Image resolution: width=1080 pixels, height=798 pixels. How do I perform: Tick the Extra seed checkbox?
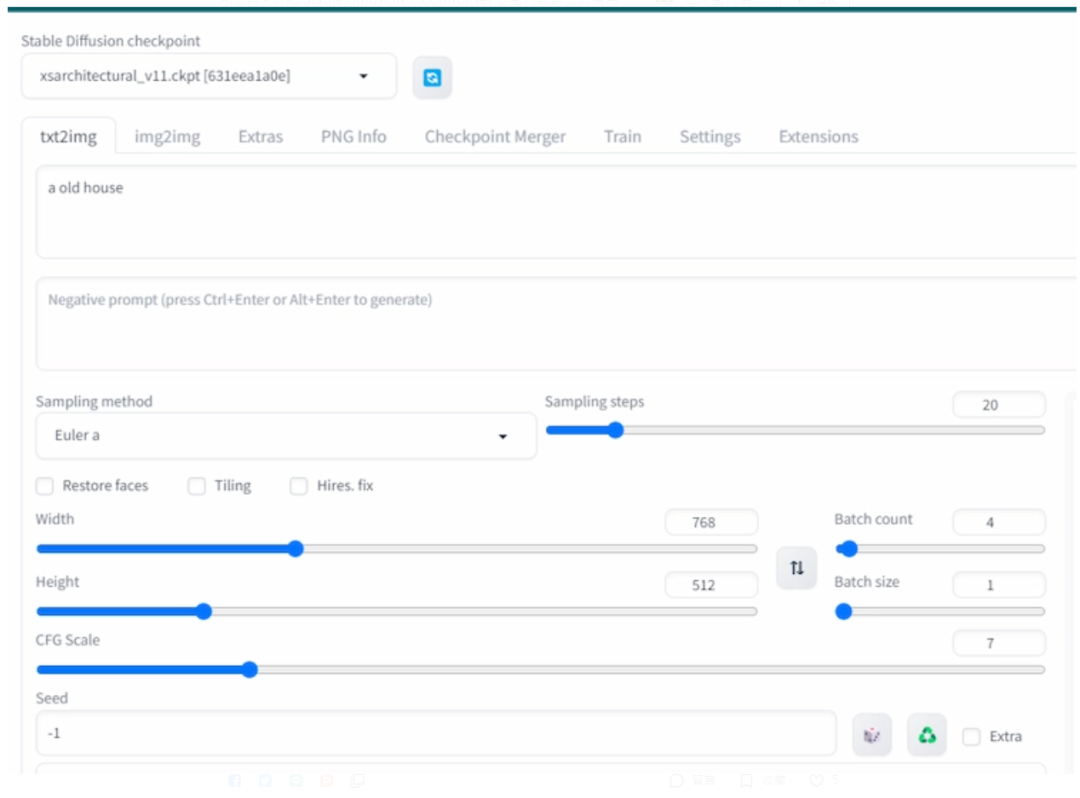[971, 737]
